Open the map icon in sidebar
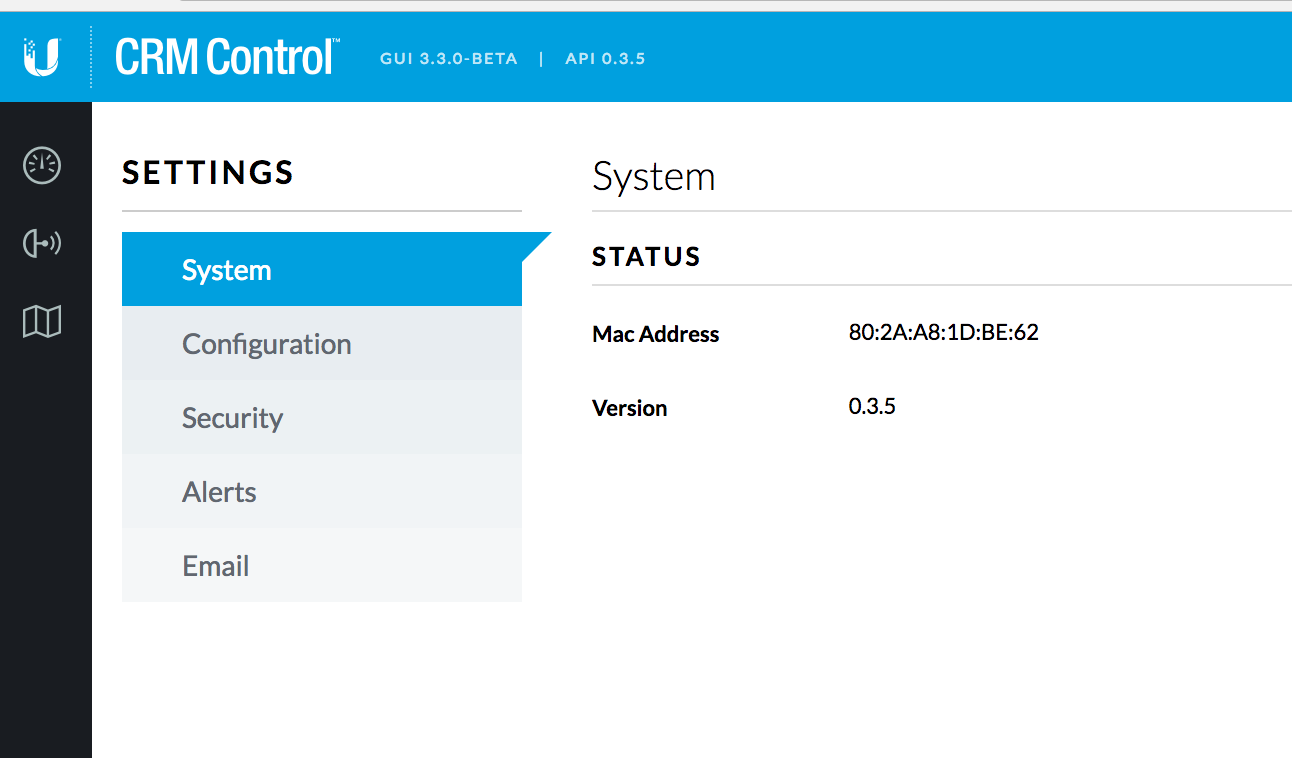1292x758 pixels. (x=42, y=321)
